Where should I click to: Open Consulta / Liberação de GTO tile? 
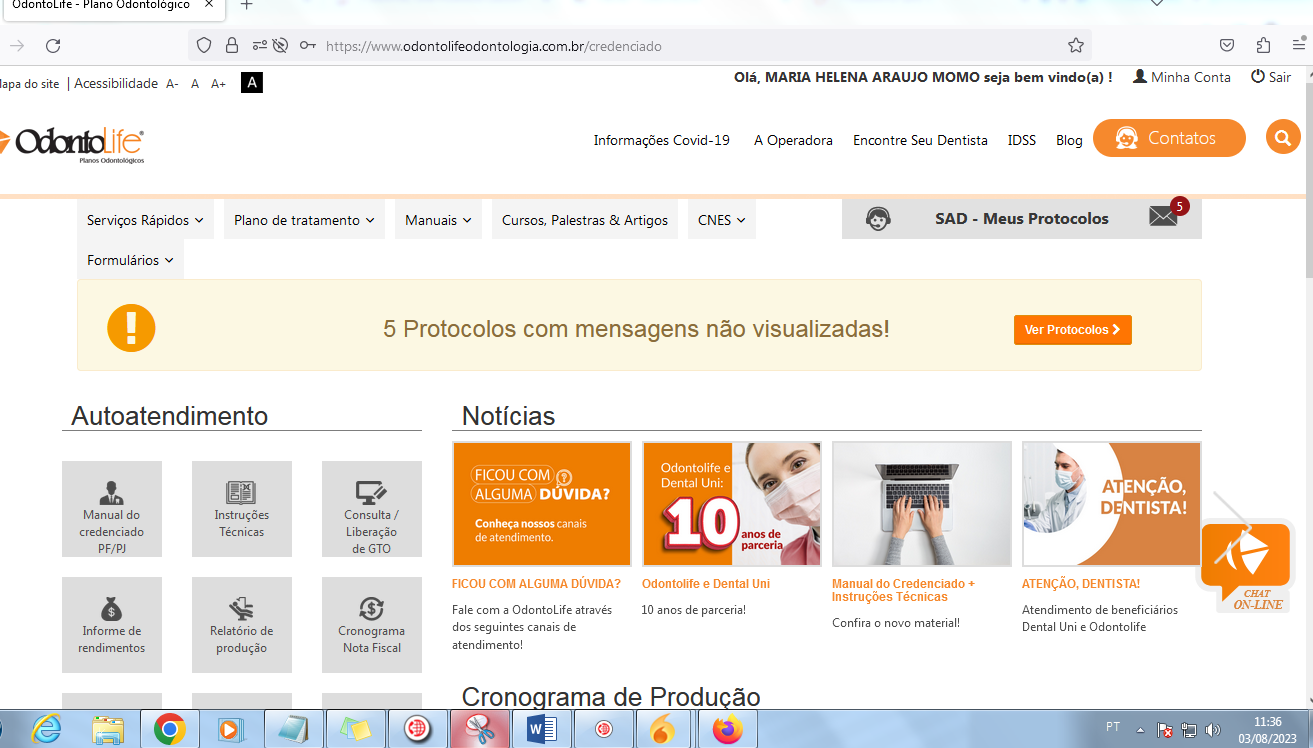(372, 509)
